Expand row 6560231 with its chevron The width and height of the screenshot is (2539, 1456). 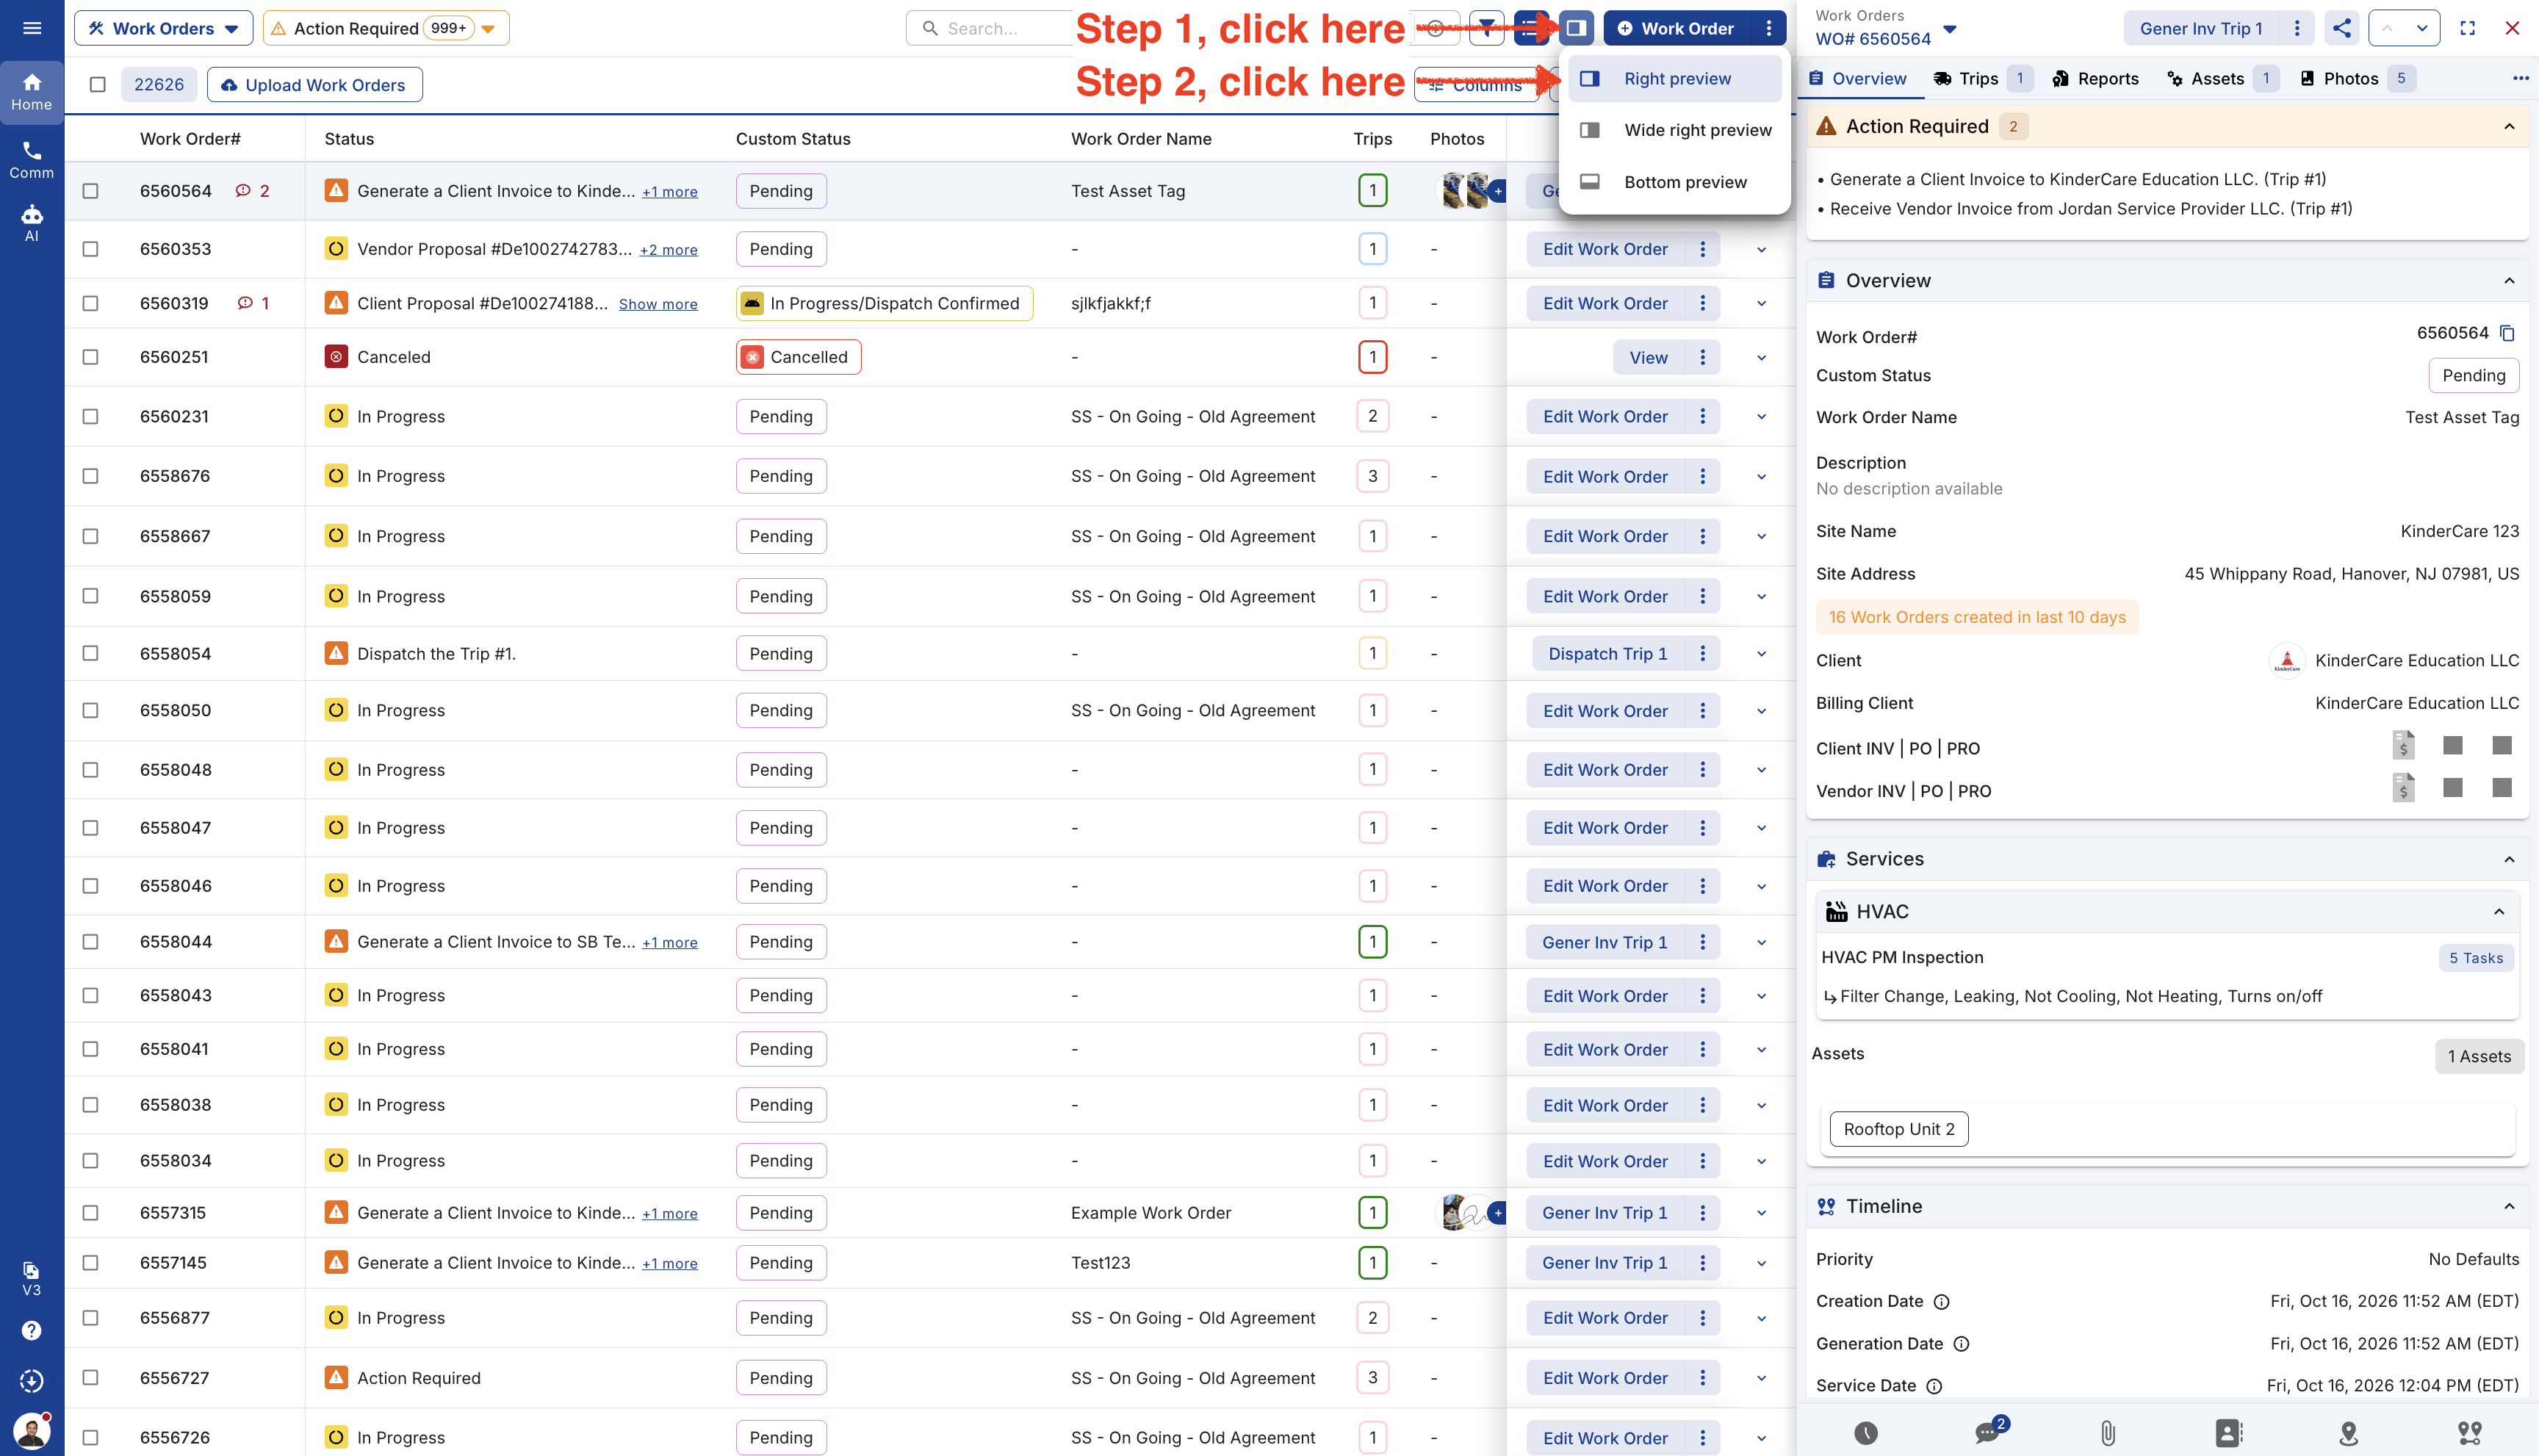pos(1761,416)
